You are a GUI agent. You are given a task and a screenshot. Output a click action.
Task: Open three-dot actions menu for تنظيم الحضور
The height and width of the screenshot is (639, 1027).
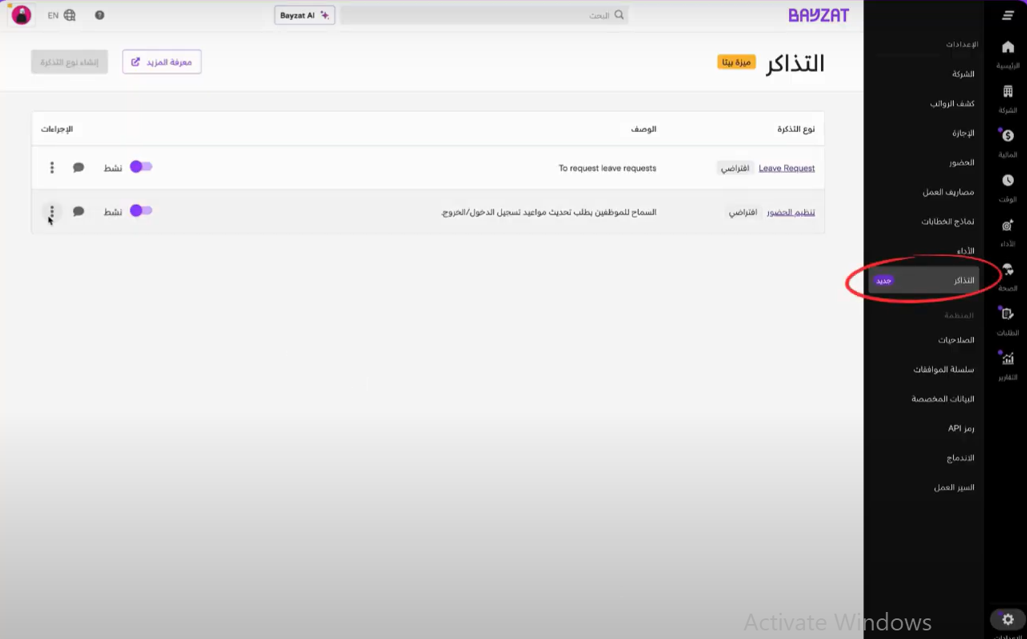pos(52,212)
